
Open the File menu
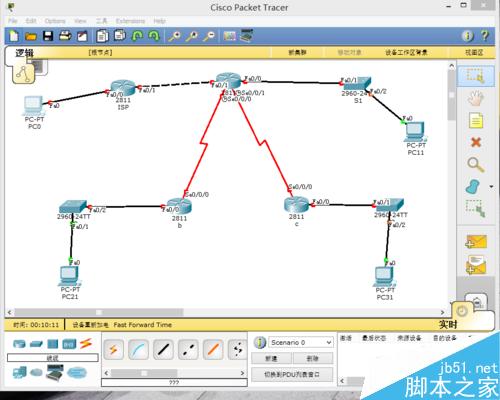pos(13,21)
